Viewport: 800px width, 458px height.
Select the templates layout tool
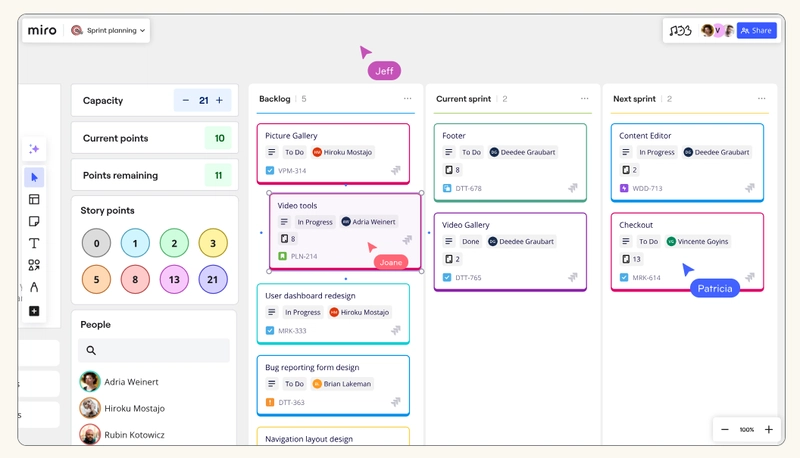(x=34, y=199)
